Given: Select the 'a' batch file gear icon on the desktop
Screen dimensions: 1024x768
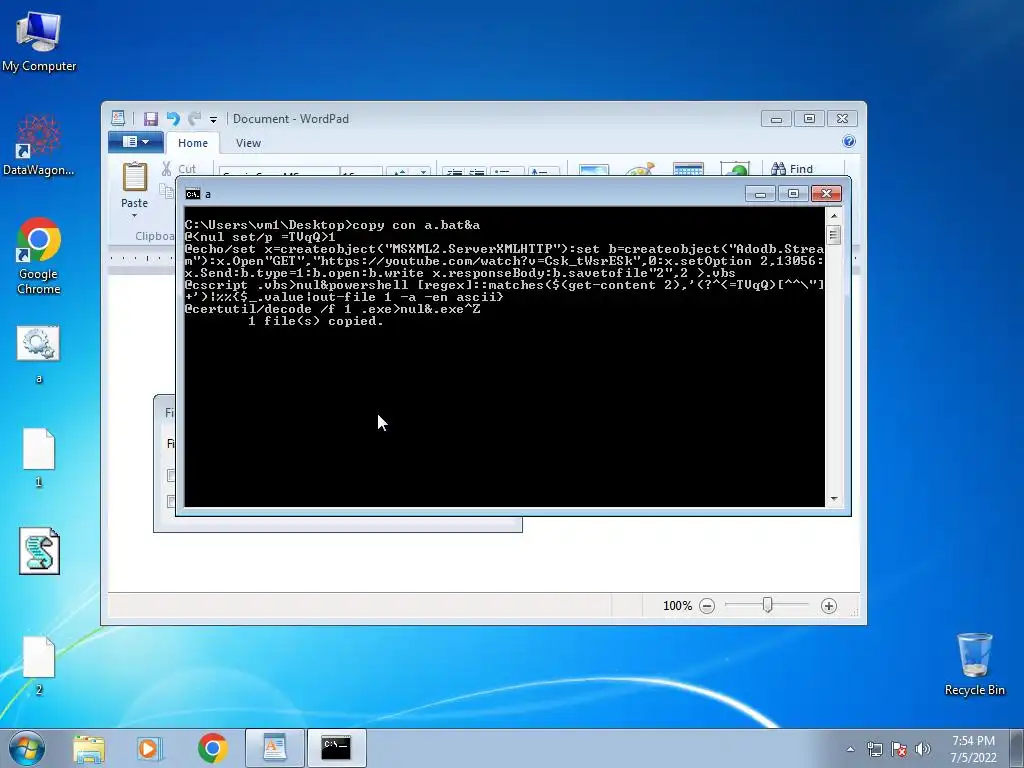Looking at the screenshot, I should pos(39,354).
